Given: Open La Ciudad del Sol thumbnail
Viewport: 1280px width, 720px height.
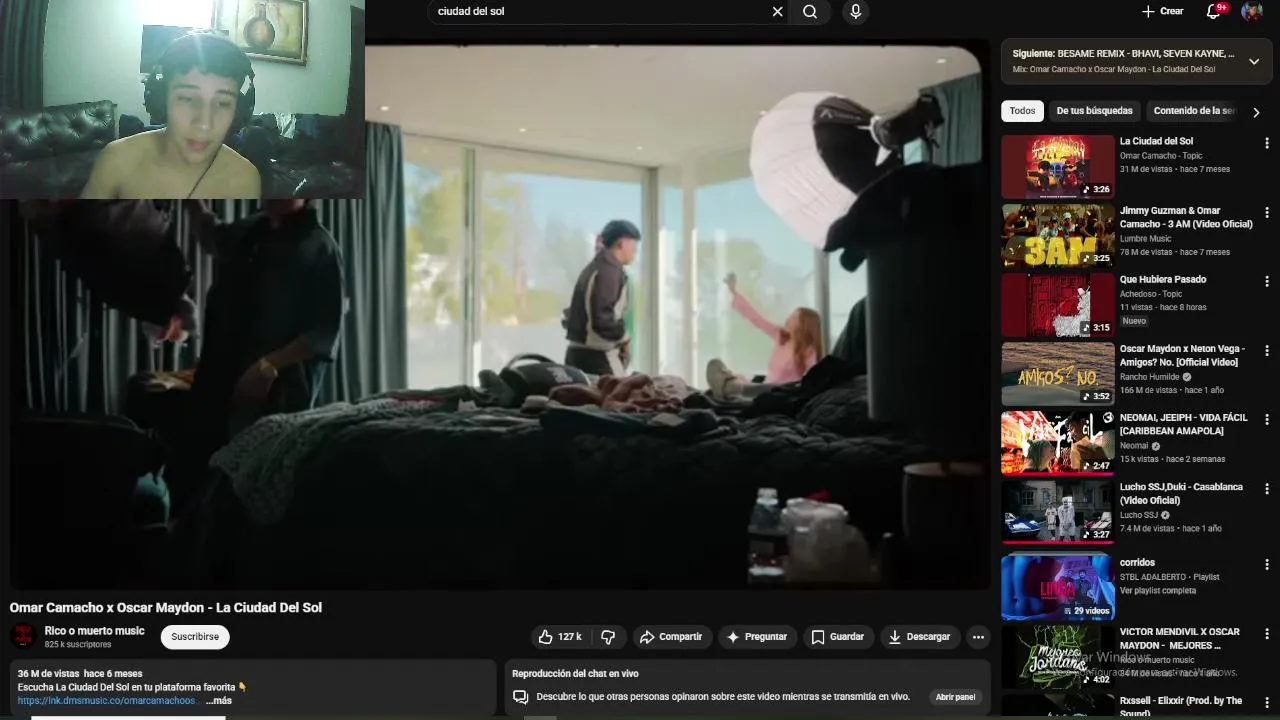Looking at the screenshot, I should pos(1057,167).
